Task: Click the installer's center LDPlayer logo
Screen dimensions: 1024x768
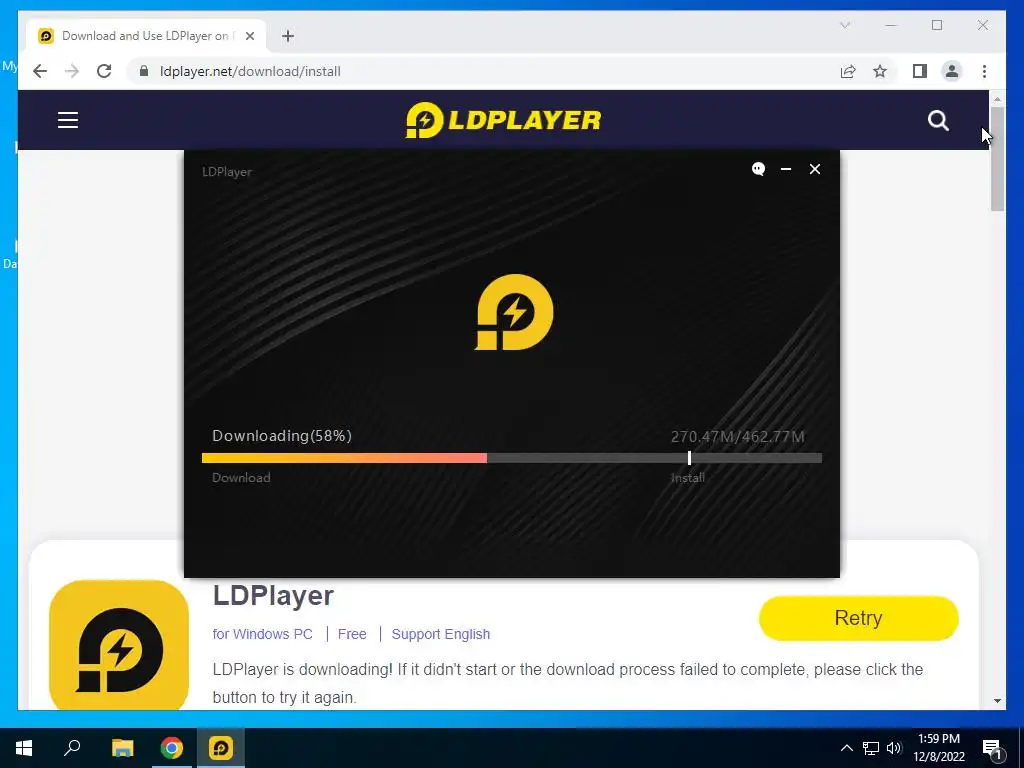Action: coord(513,312)
